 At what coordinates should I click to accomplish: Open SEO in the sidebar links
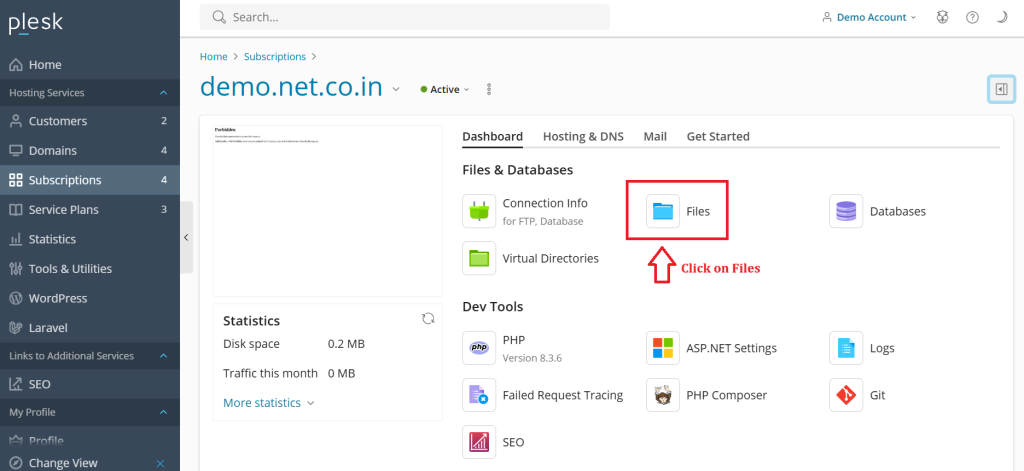[x=89, y=384]
